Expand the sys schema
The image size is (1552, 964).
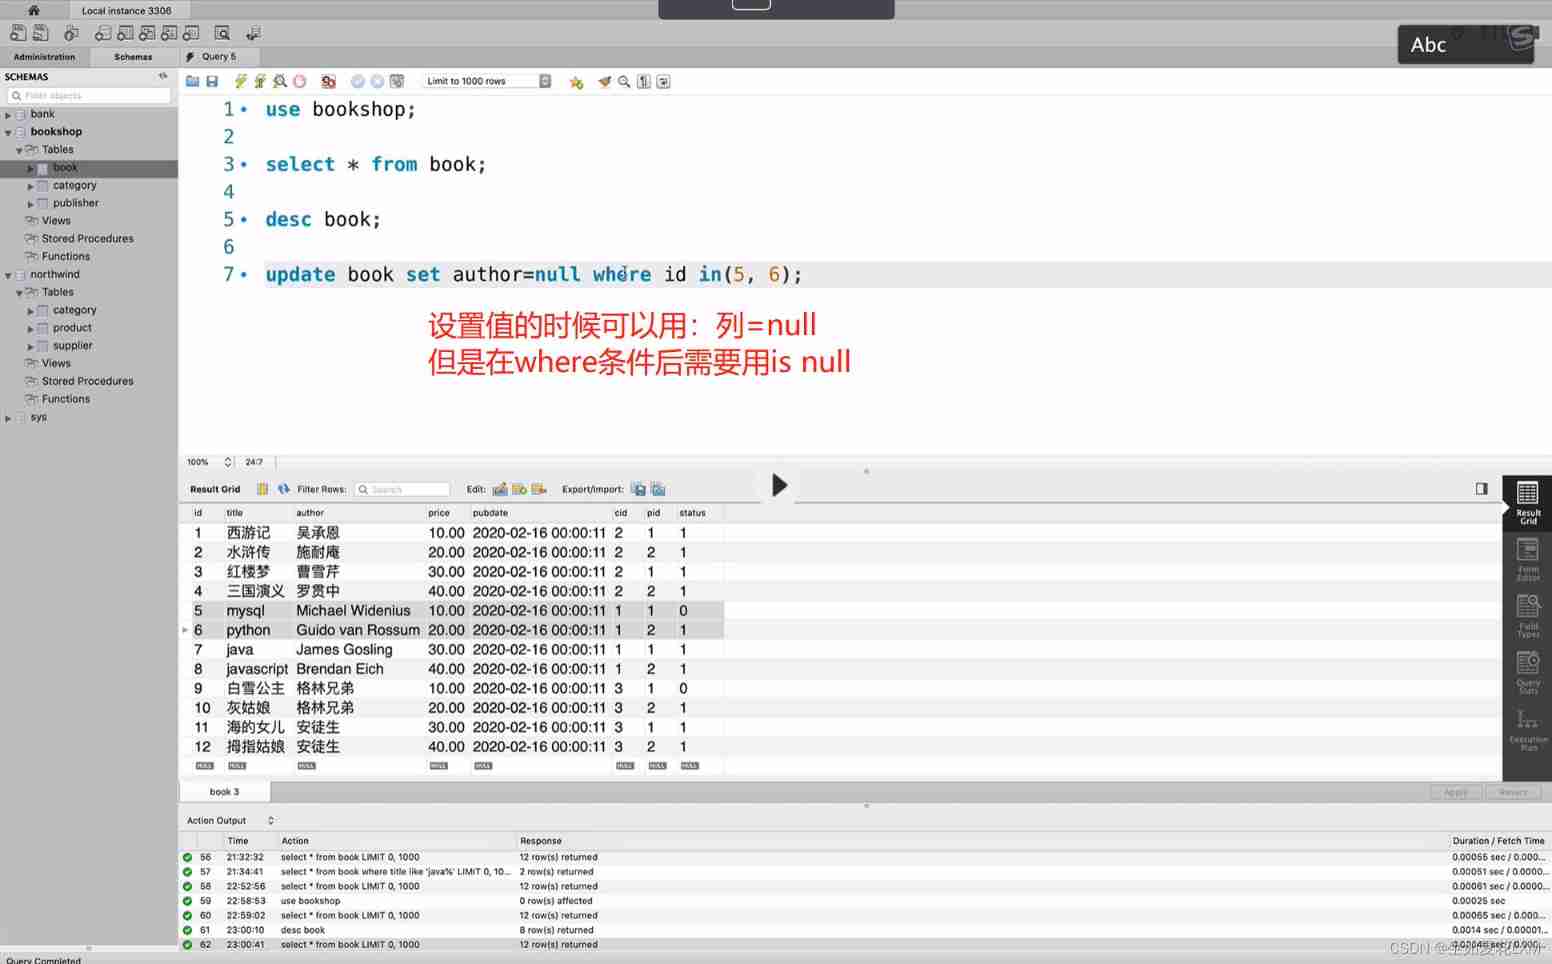(8, 418)
